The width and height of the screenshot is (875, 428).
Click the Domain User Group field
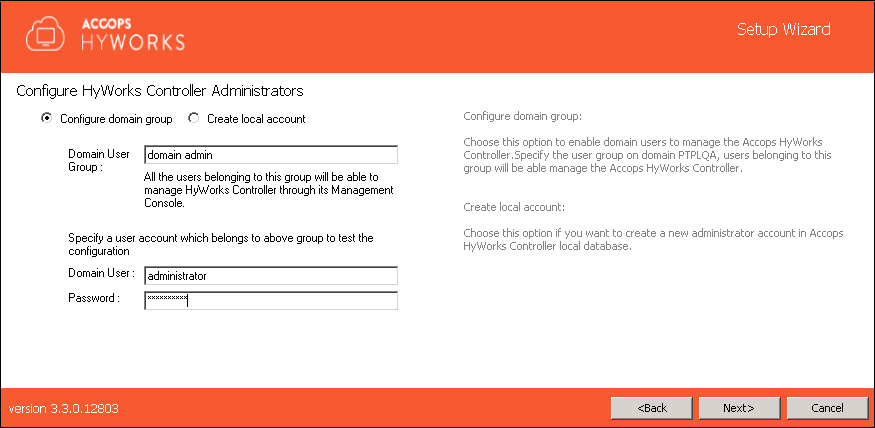(x=271, y=155)
